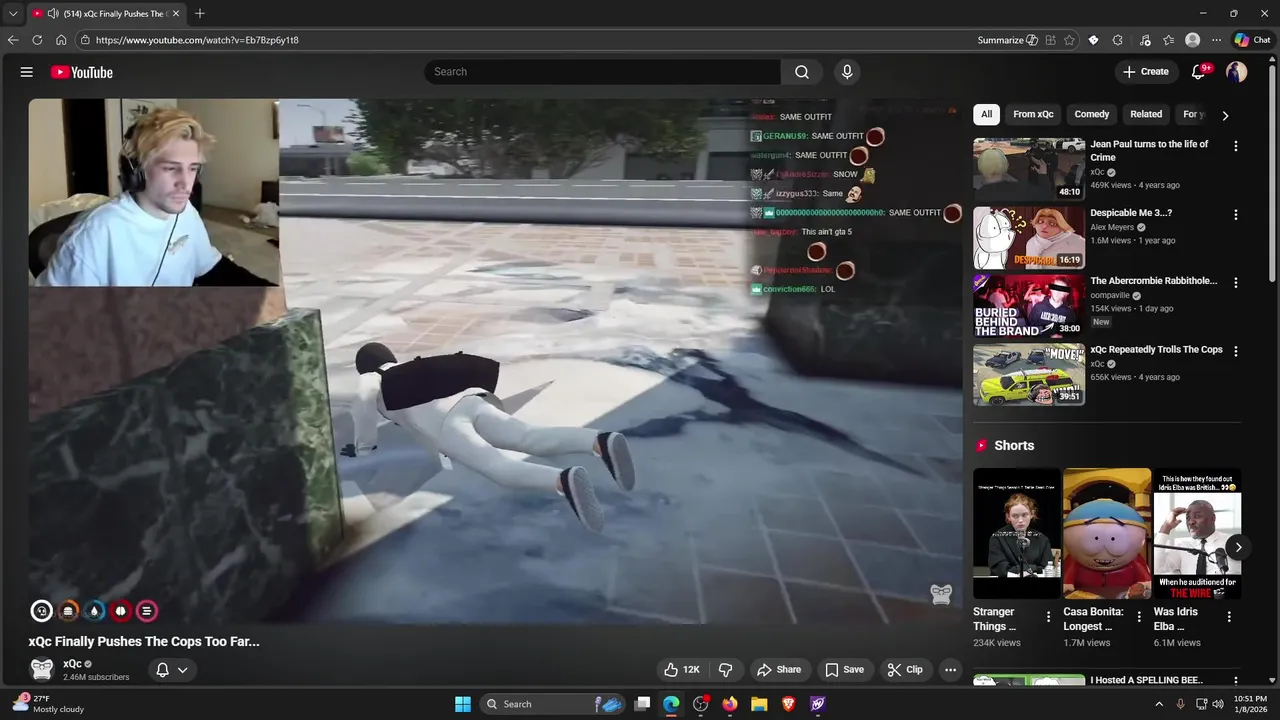Select the Related filter chip
This screenshot has height=720, width=1280.
click(x=1146, y=114)
